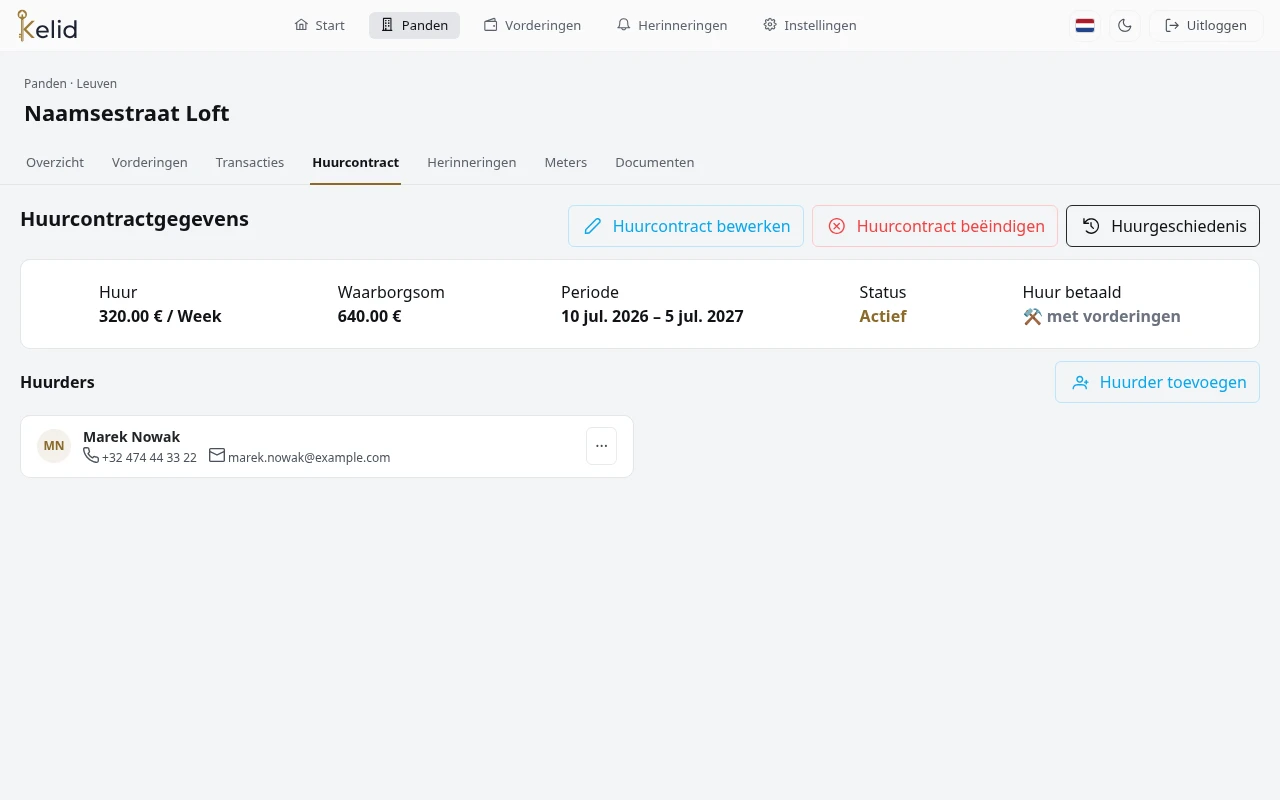Click the Naamsestraat Loft heading
This screenshot has width=1280, height=800.
coord(127,113)
